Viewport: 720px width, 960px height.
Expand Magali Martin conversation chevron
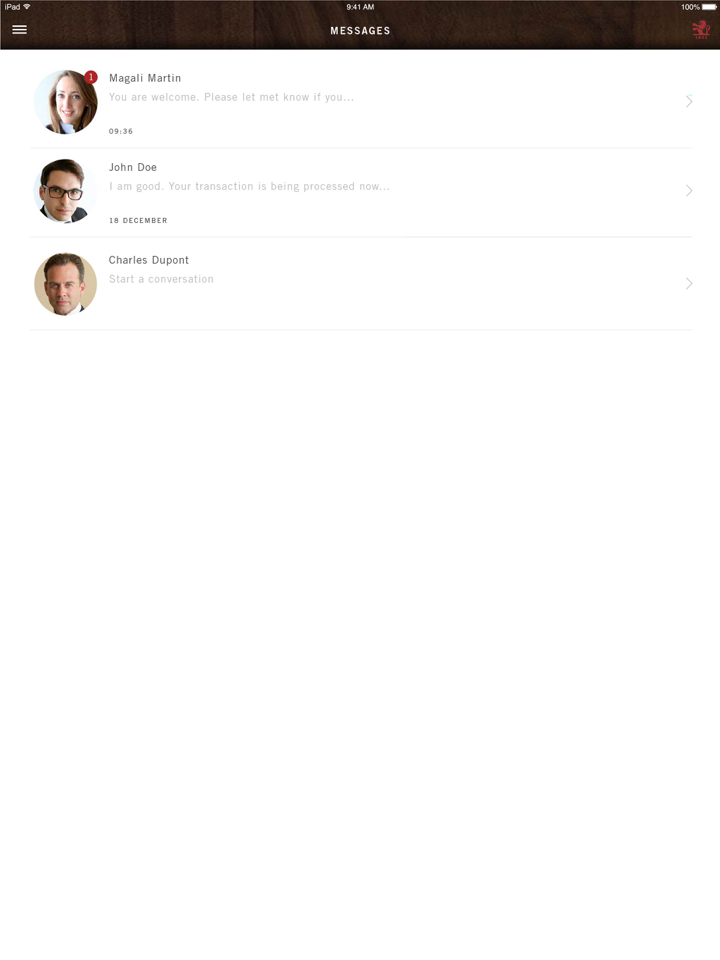689,101
